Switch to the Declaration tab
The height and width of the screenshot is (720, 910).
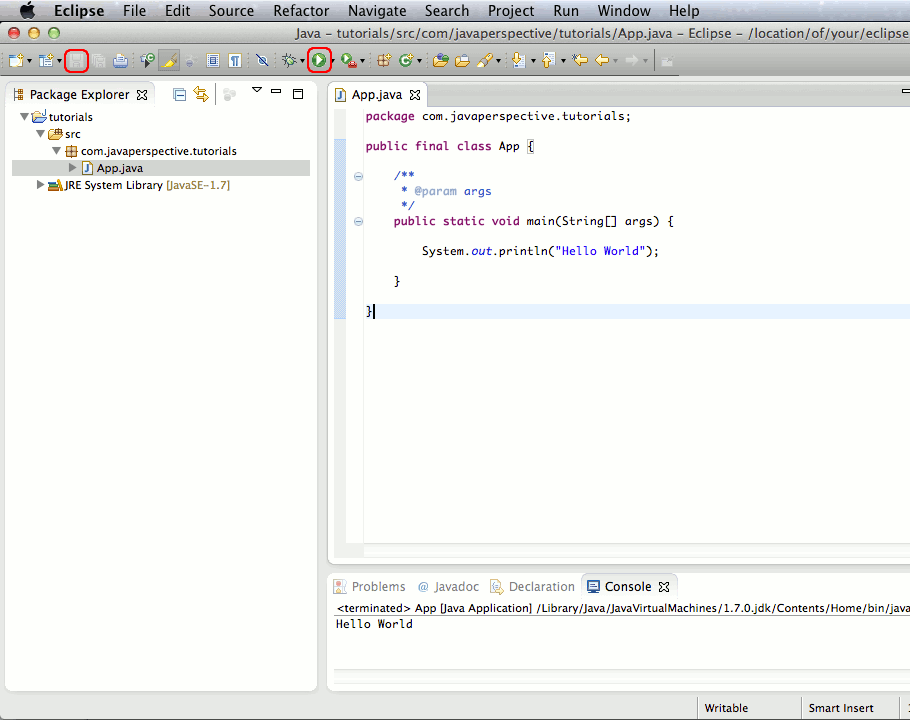532,587
